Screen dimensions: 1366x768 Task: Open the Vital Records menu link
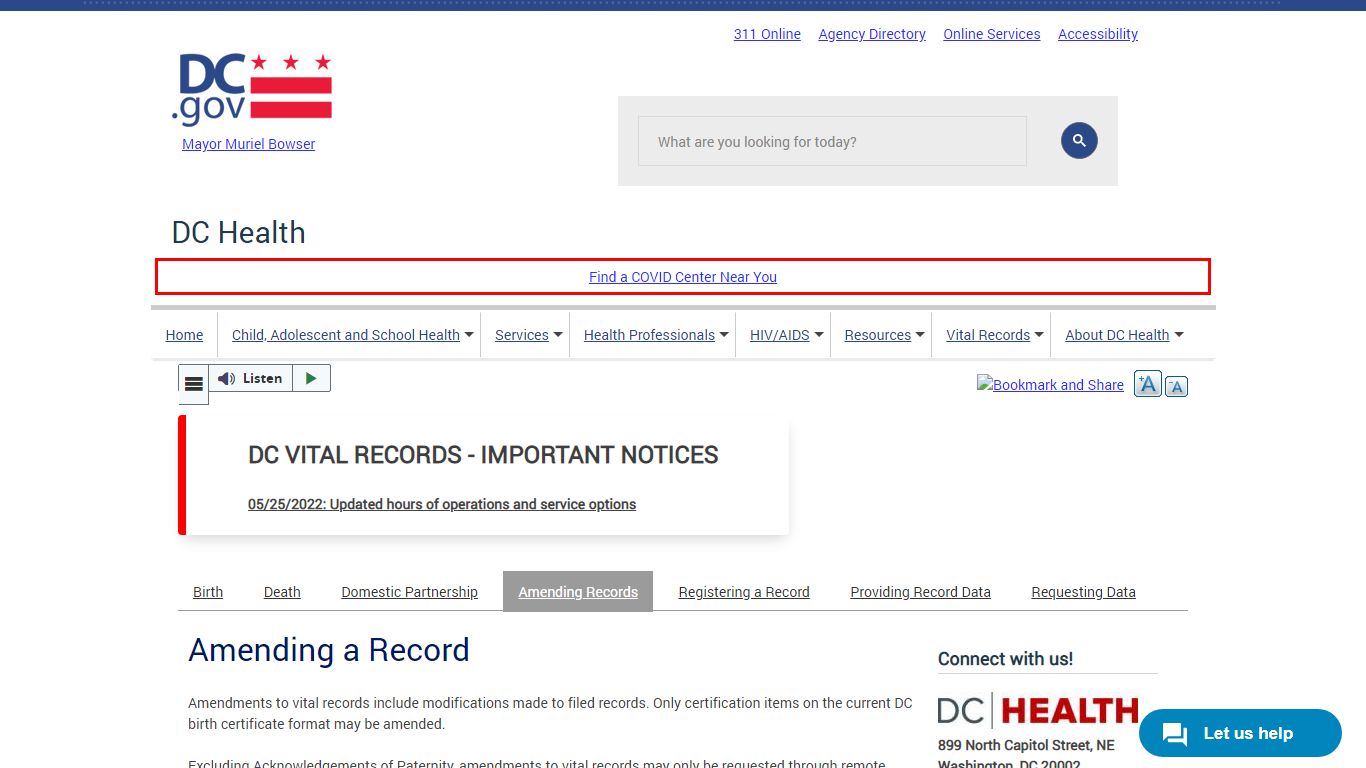click(988, 335)
